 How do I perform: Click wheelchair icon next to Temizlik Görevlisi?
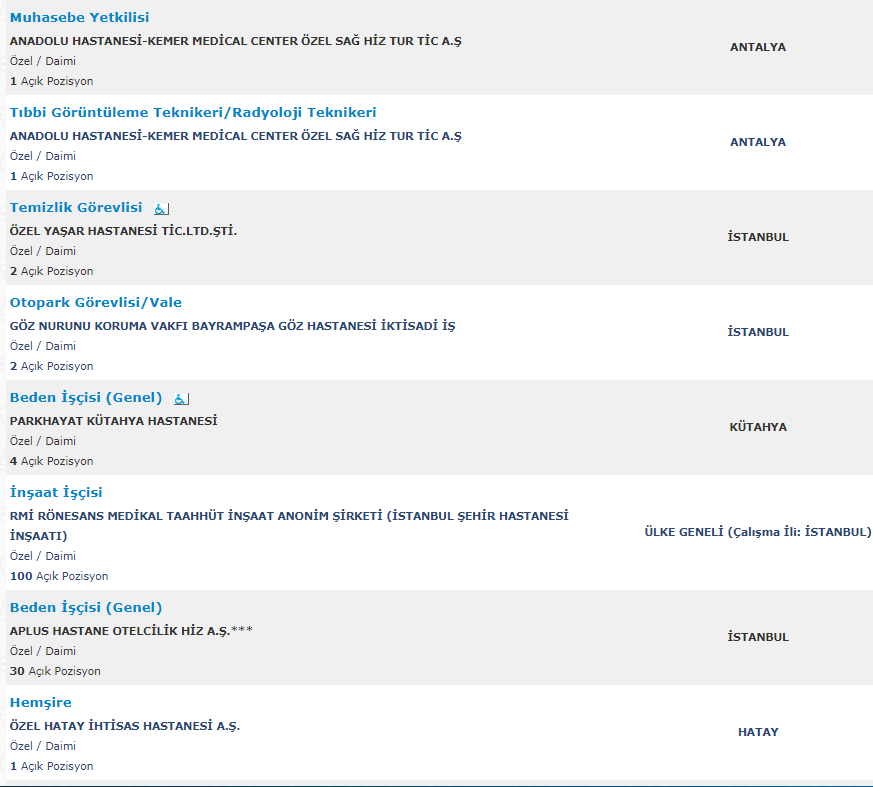[x=162, y=209]
